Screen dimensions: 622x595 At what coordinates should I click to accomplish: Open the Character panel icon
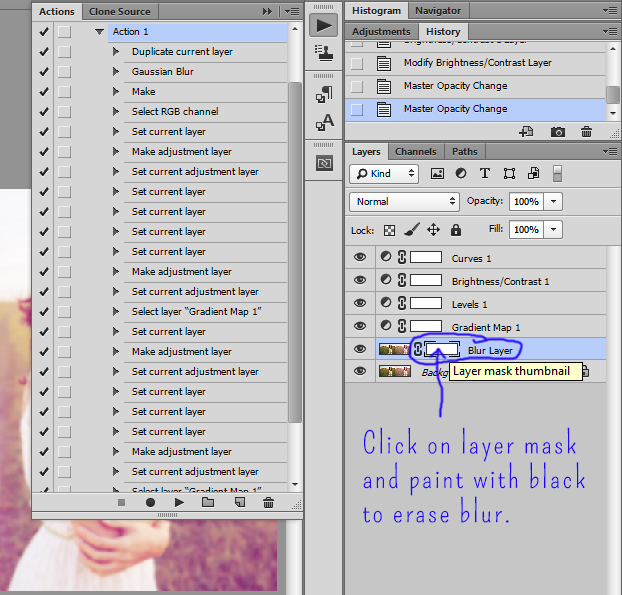coord(324,123)
